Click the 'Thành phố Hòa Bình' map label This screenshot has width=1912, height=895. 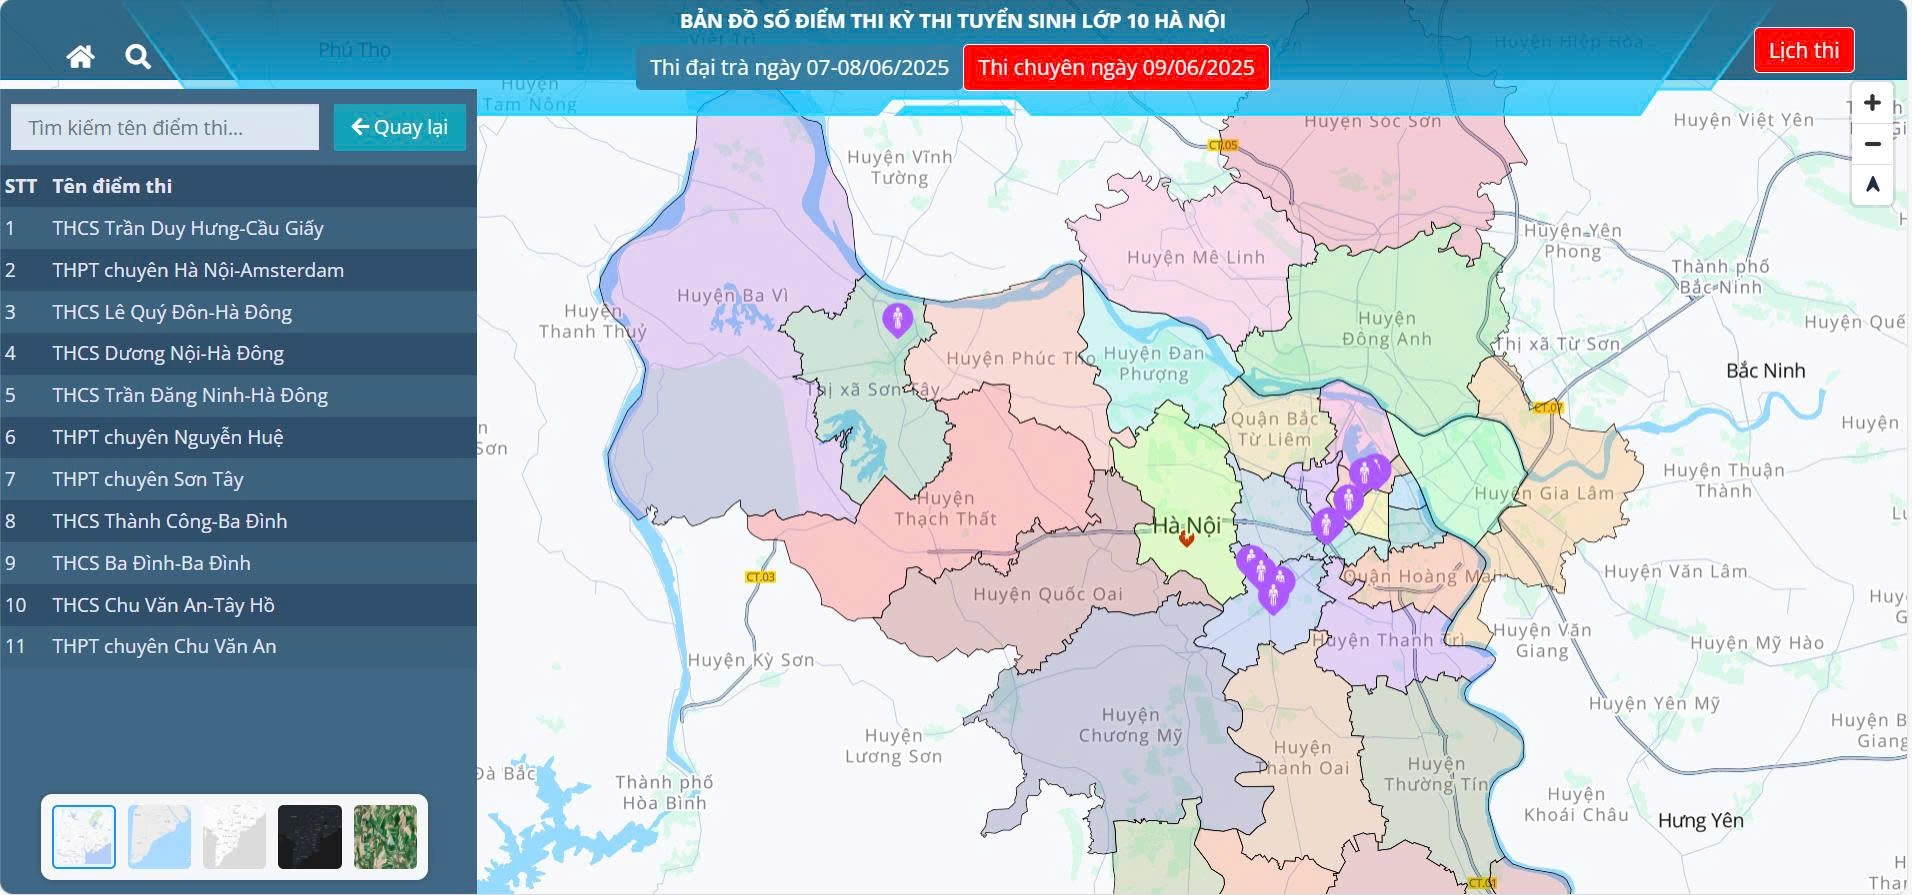point(664,792)
